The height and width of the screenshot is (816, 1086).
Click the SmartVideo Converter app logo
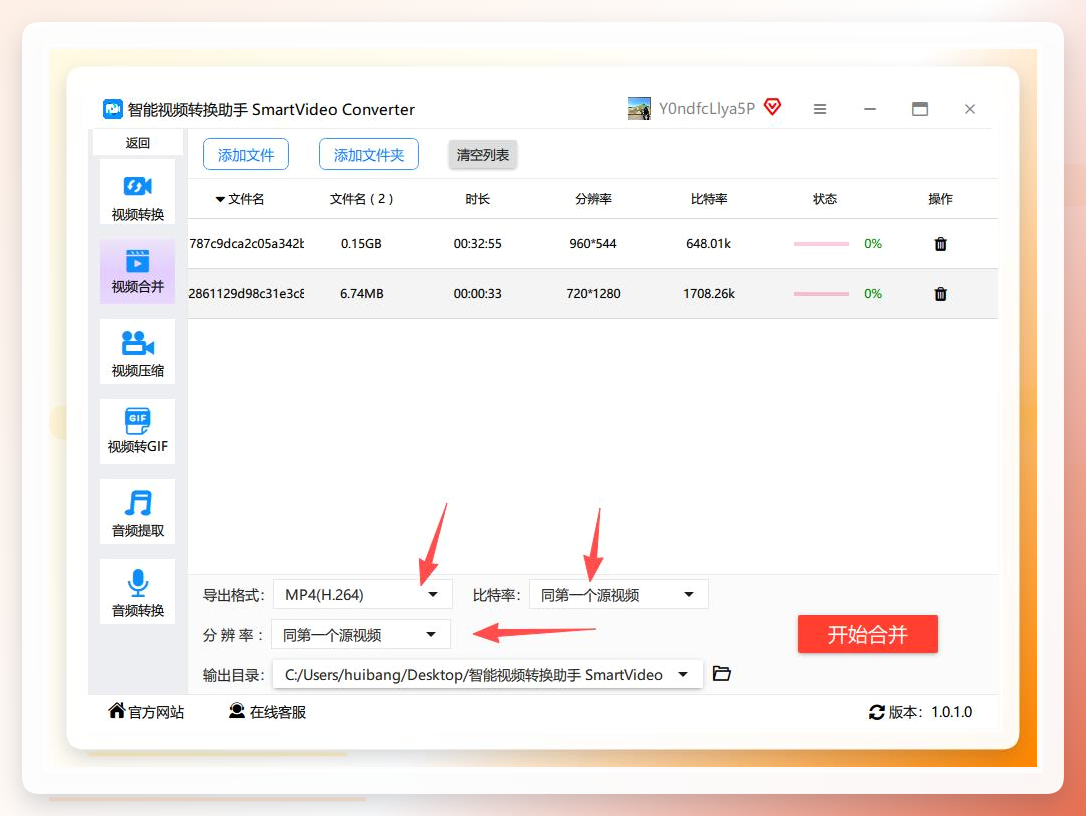click(112, 109)
